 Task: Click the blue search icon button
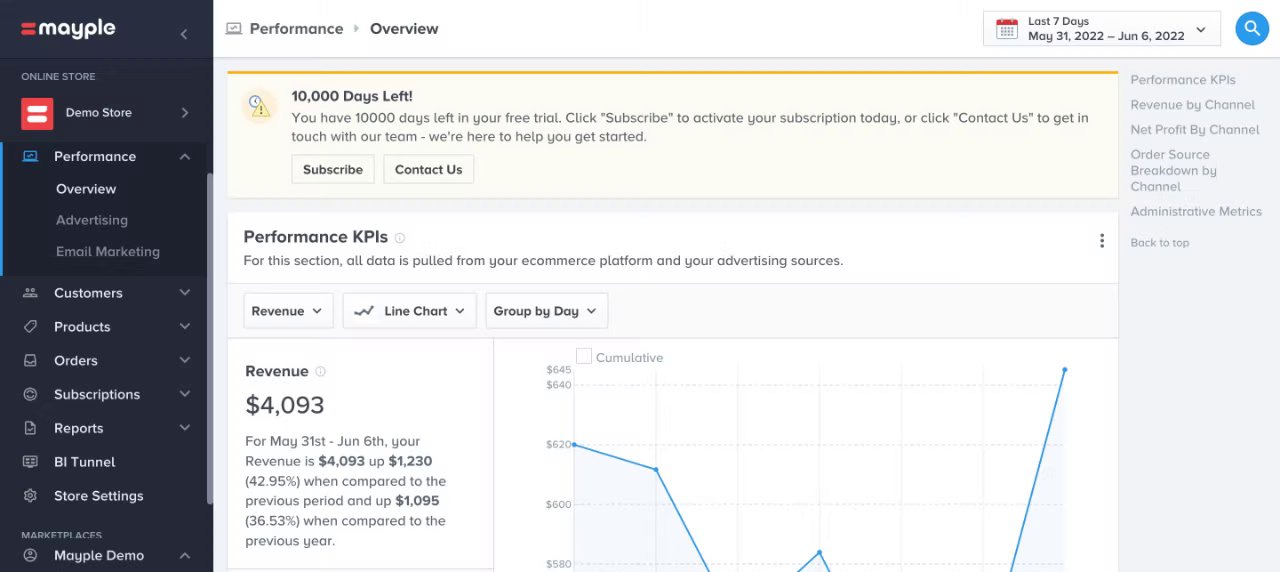tap(1252, 29)
